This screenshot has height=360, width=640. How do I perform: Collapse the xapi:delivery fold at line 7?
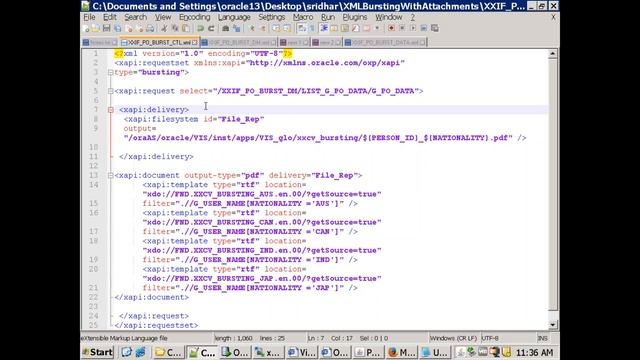tap(111, 110)
